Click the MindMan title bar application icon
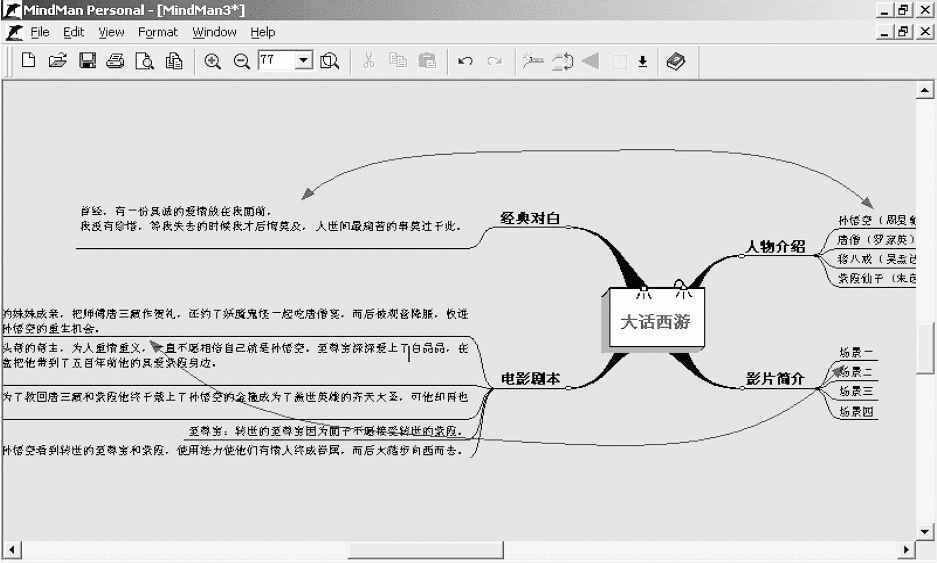937x563 pixels. (11, 10)
